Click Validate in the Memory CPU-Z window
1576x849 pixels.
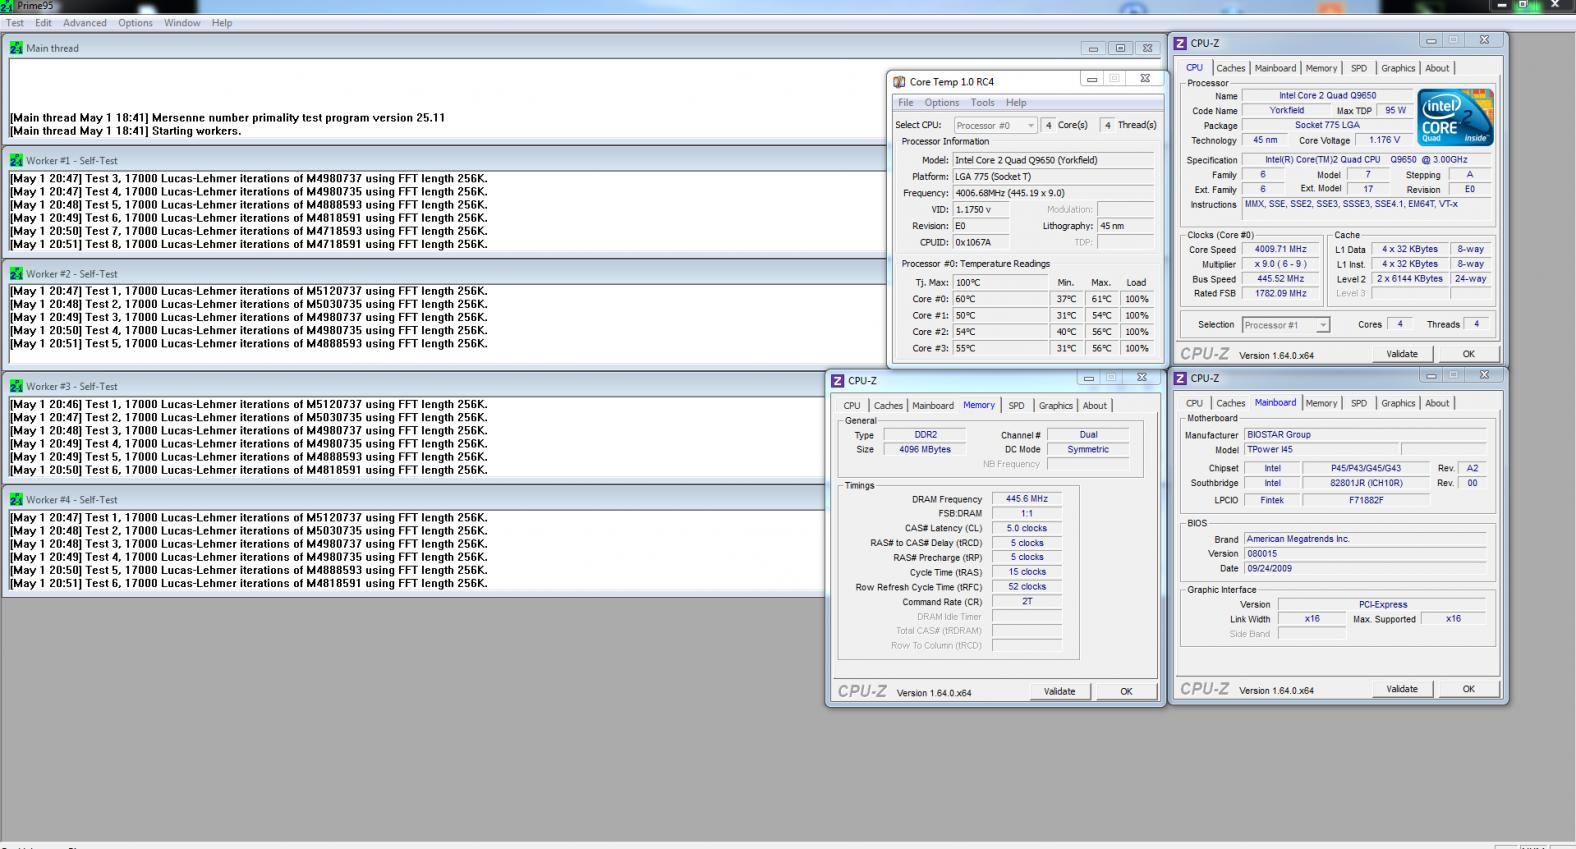1059,691
